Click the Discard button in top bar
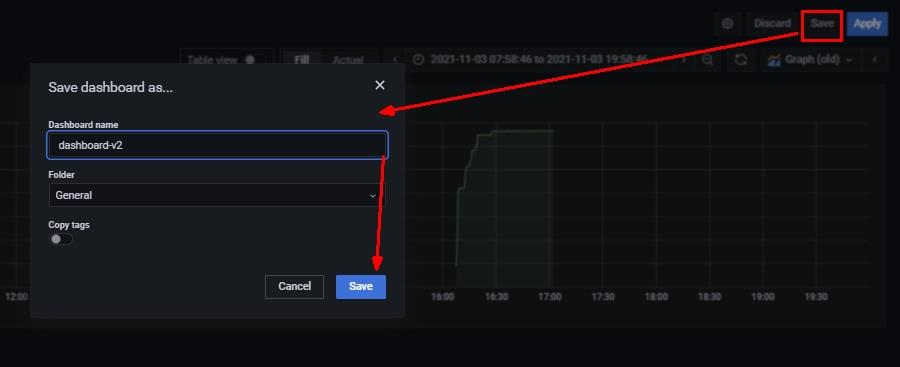The width and height of the screenshot is (900, 367). [x=772, y=24]
